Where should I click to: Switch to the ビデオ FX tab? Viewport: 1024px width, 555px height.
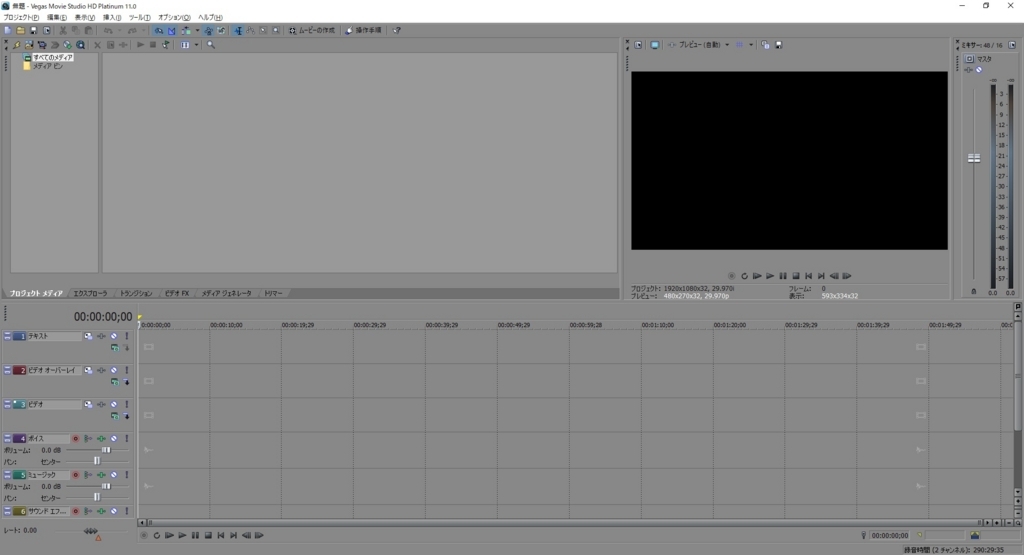(x=176, y=294)
